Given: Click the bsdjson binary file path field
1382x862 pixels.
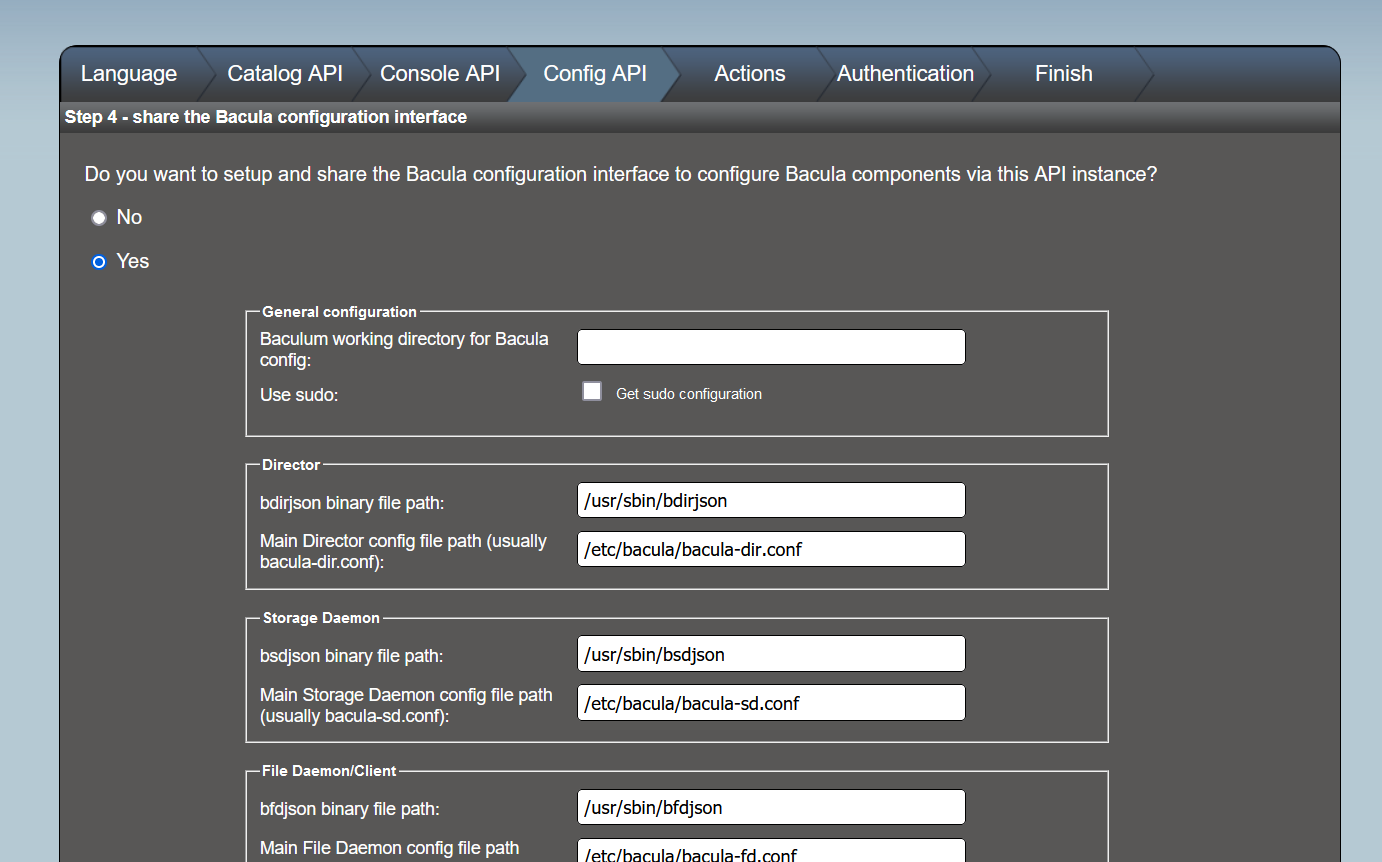Looking at the screenshot, I should (x=771, y=655).
